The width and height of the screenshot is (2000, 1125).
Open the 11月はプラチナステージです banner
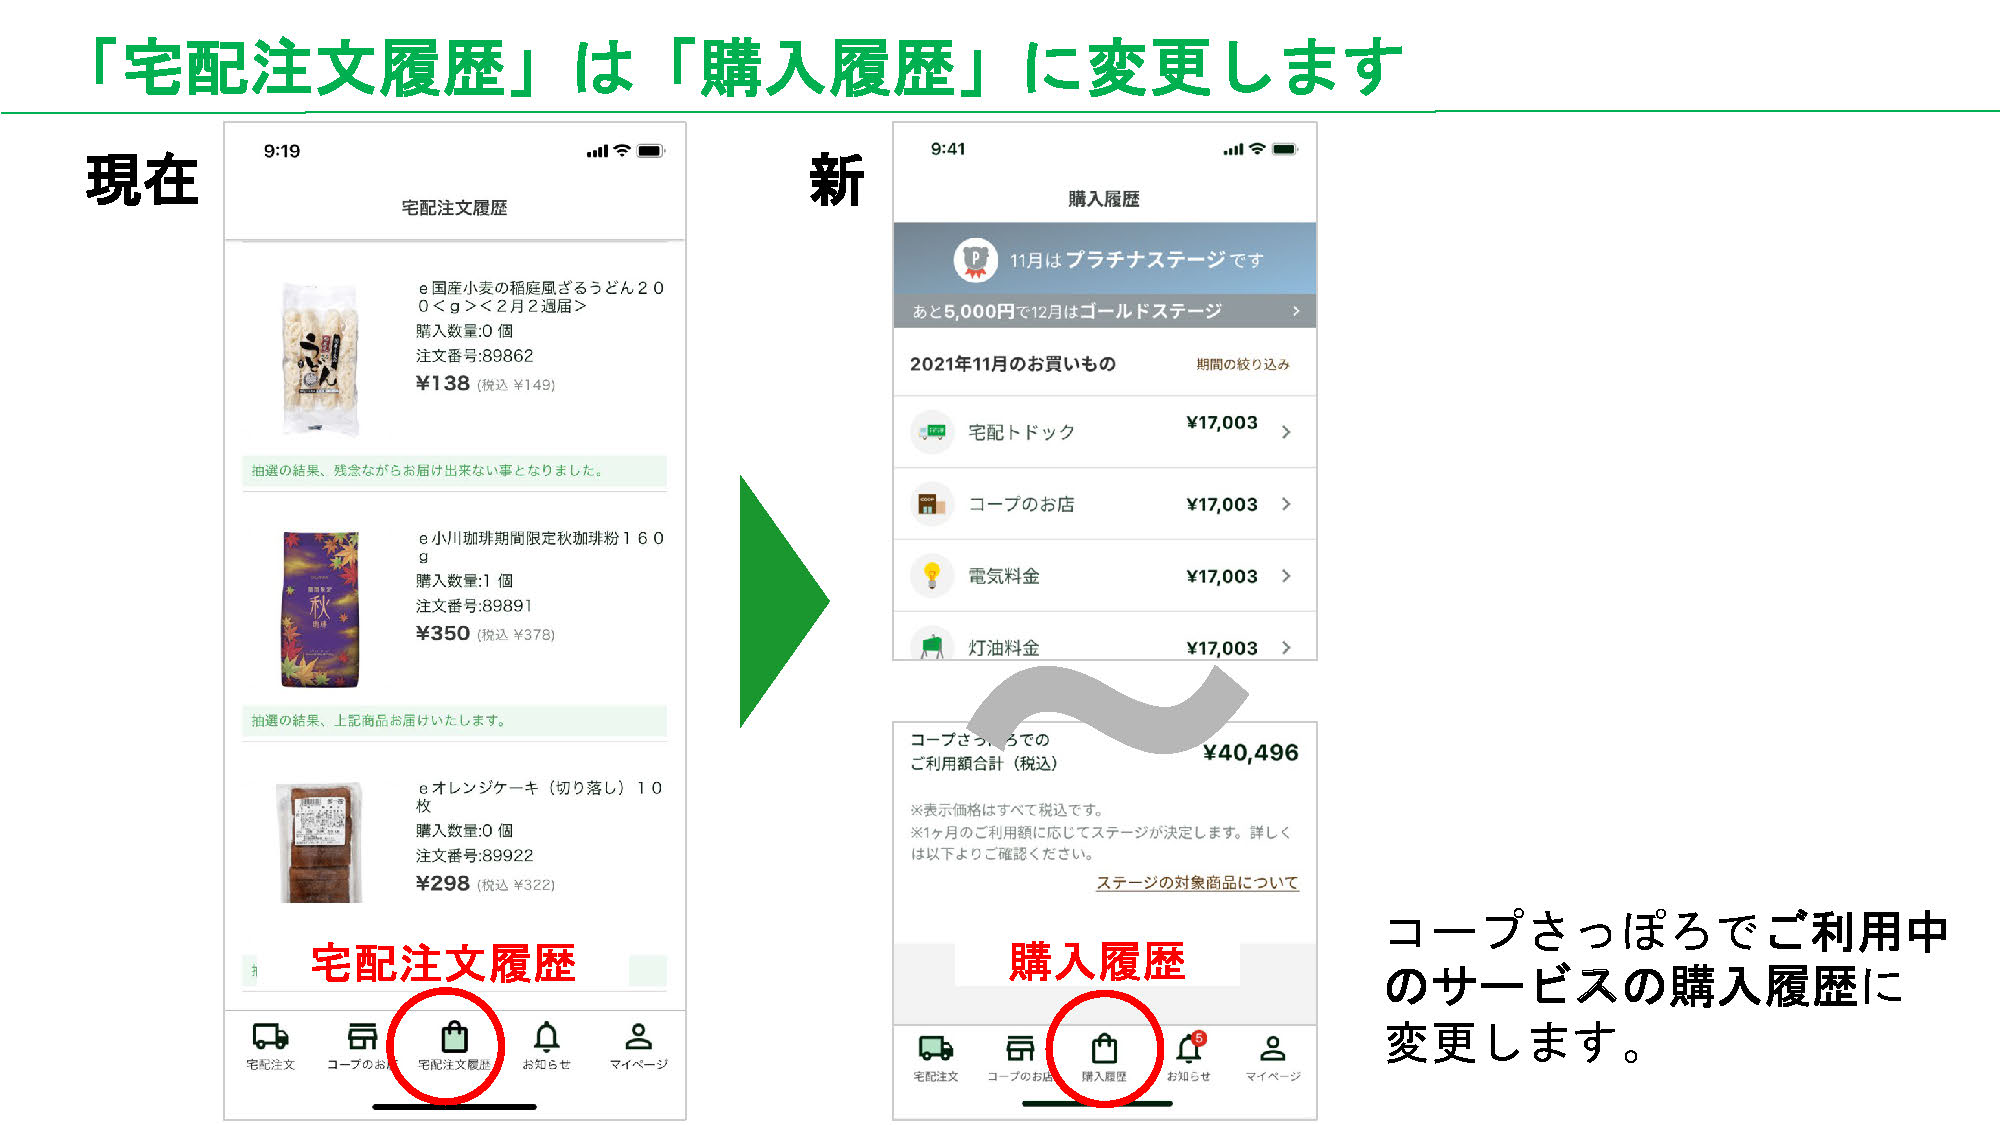click(x=1104, y=259)
